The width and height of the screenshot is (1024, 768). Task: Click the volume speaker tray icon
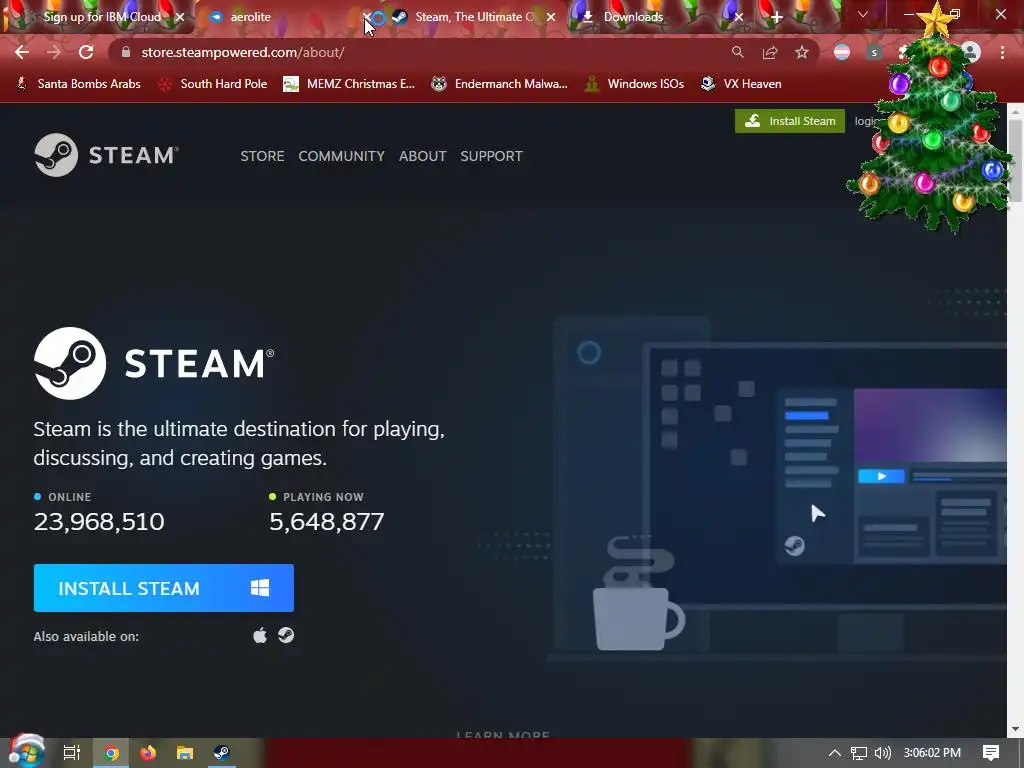[x=882, y=753]
